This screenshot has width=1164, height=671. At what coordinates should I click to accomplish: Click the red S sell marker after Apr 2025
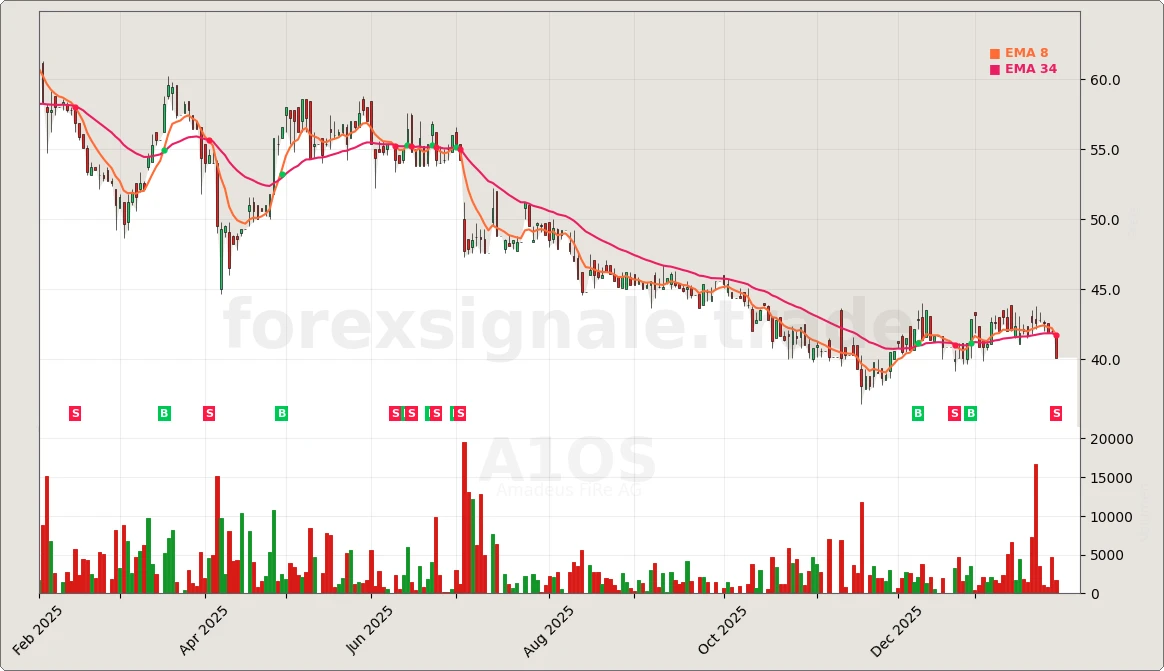point(208,412)
